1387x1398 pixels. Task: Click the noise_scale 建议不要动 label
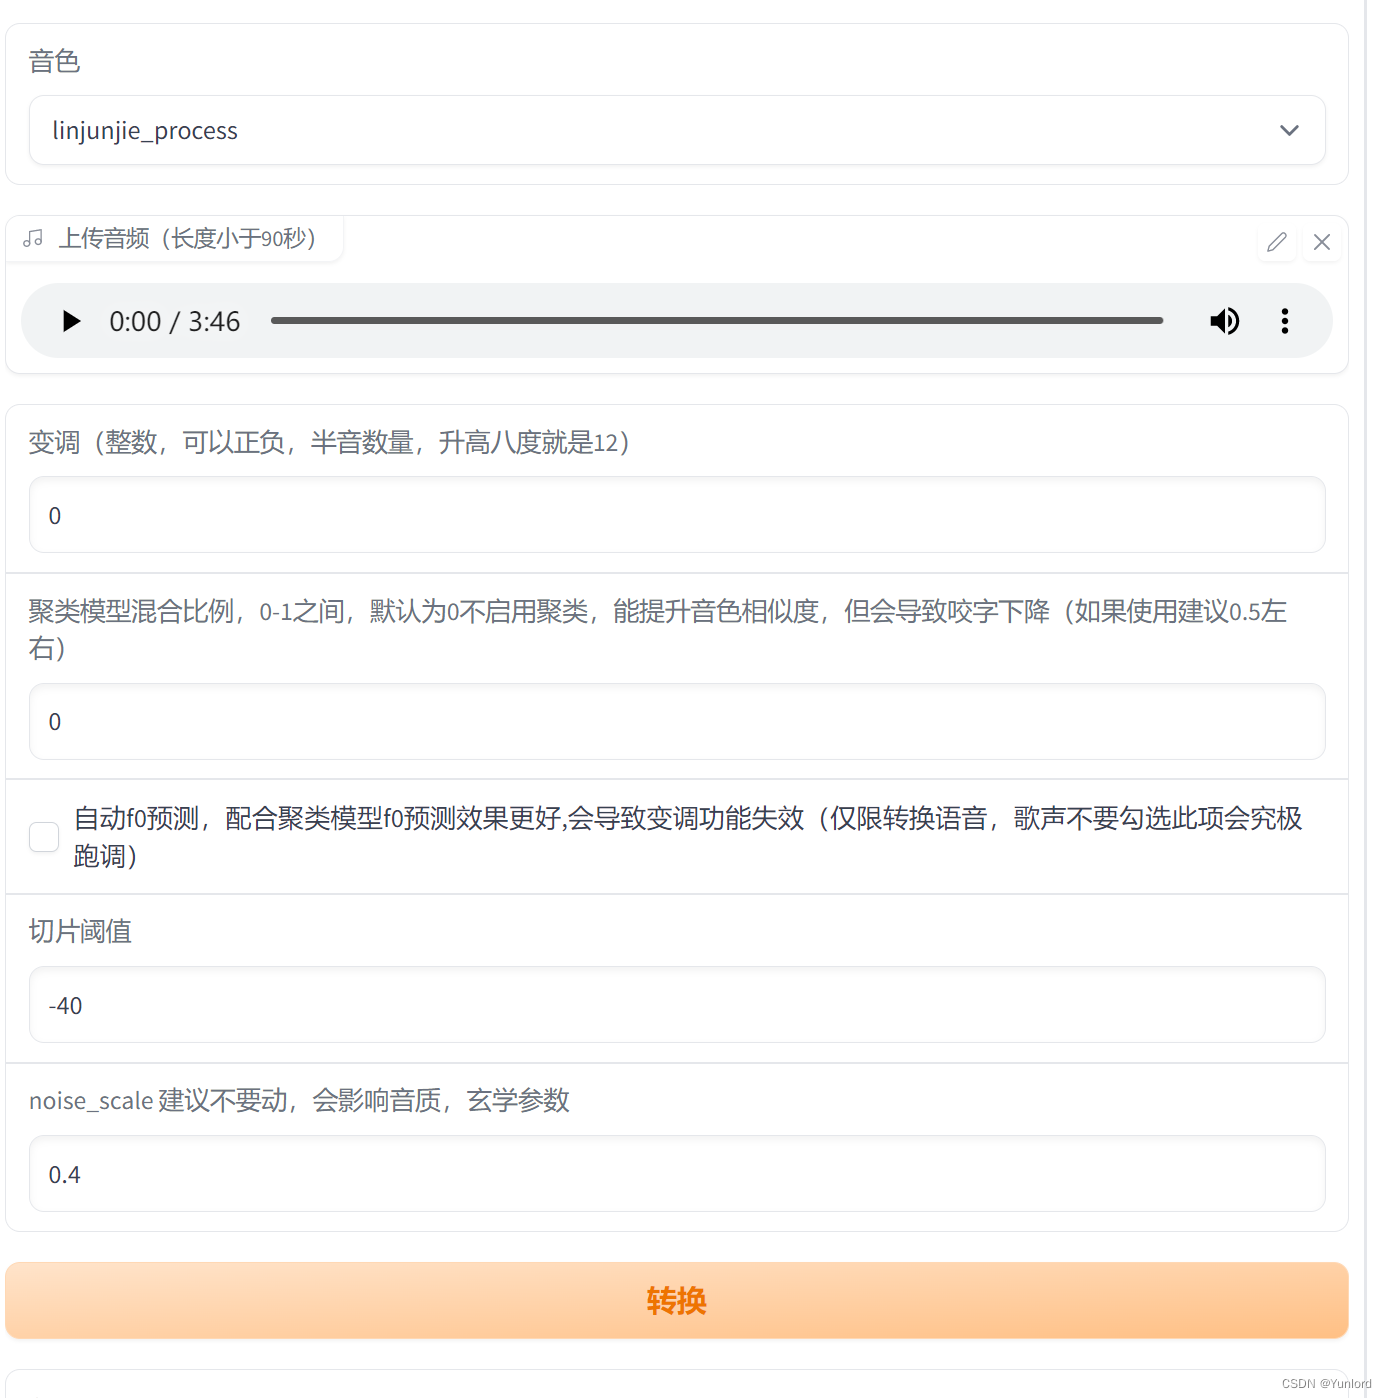tap(299, 1100)
